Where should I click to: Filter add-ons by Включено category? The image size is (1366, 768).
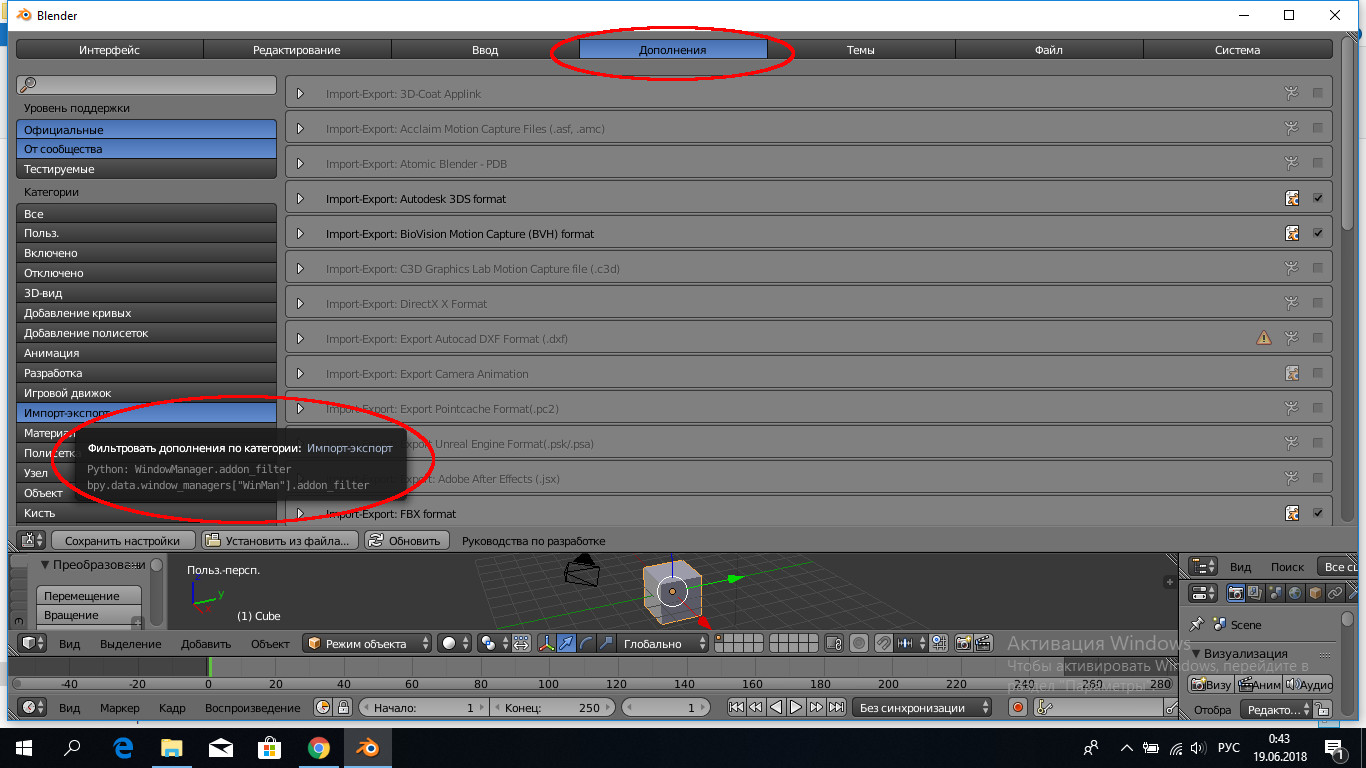[146, 253]
